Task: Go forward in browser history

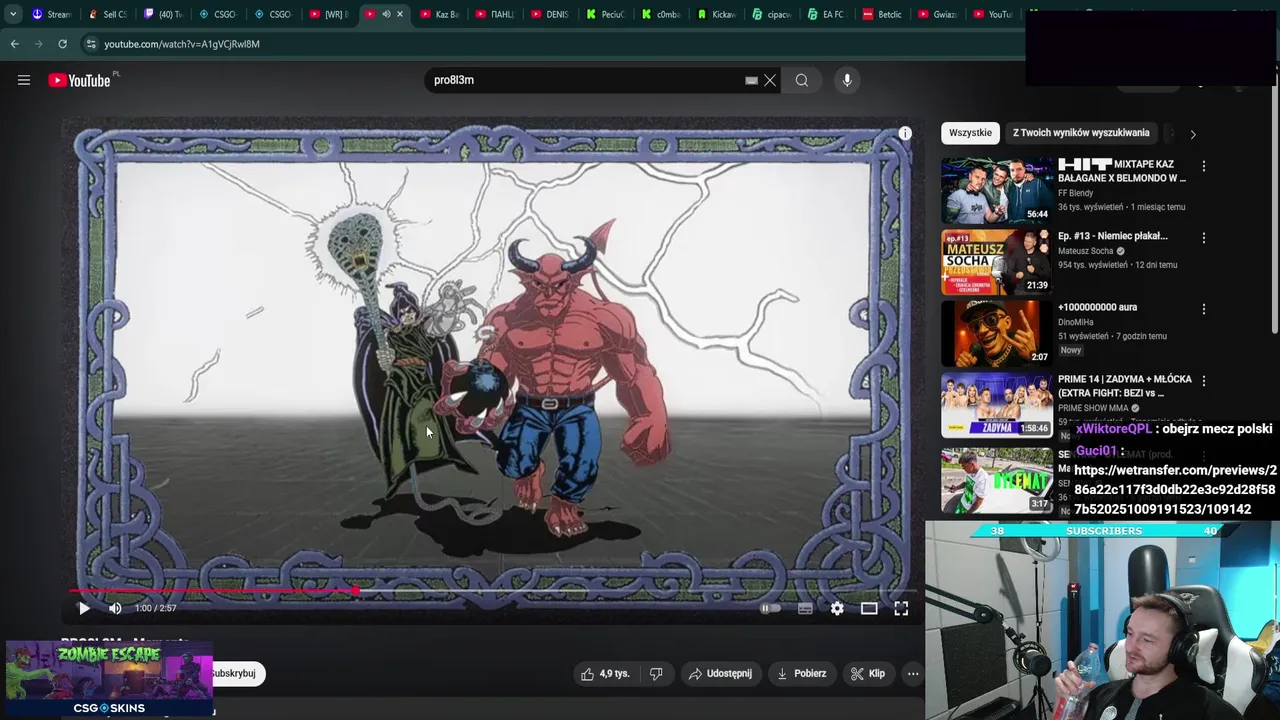Action: point(39,44)
